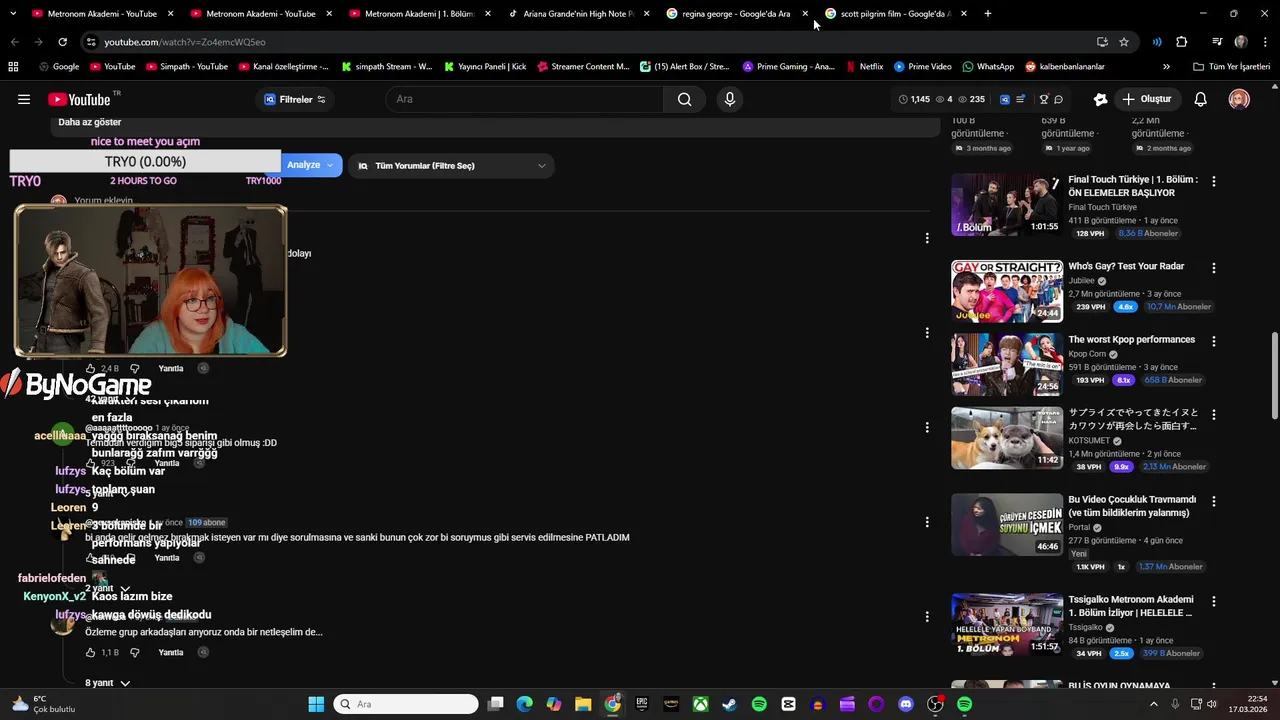Click the browser address bar URL
Viewport: 1280px width, 720px height.
[x=185, y=42]
